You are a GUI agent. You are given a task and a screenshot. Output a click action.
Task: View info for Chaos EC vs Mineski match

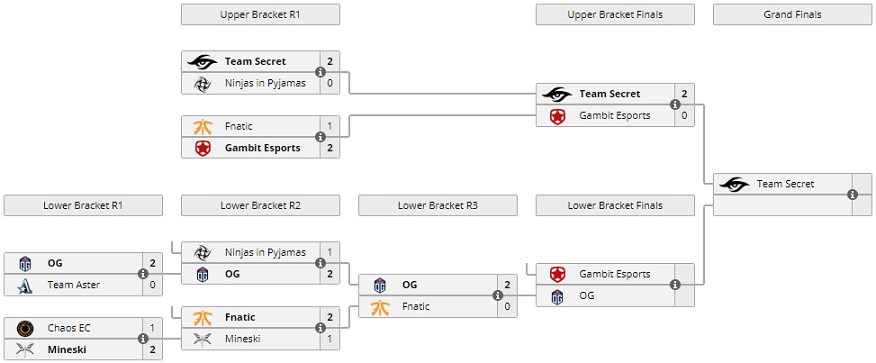143,338
